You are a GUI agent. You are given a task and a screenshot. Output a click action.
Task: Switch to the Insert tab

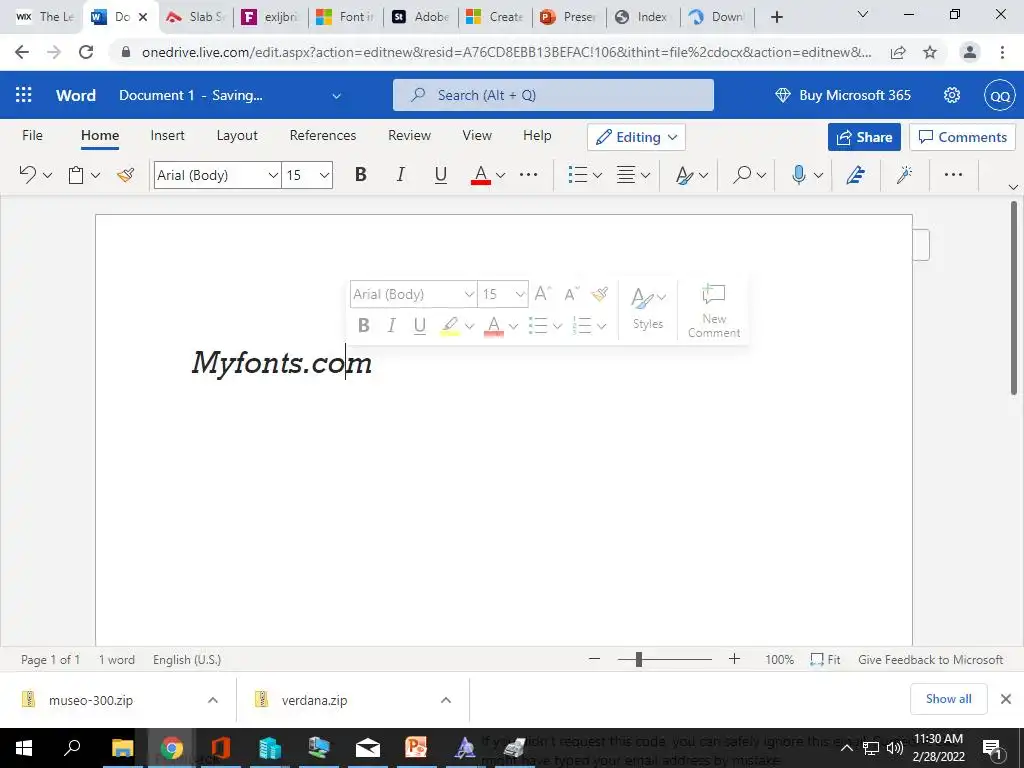[167, 135]
